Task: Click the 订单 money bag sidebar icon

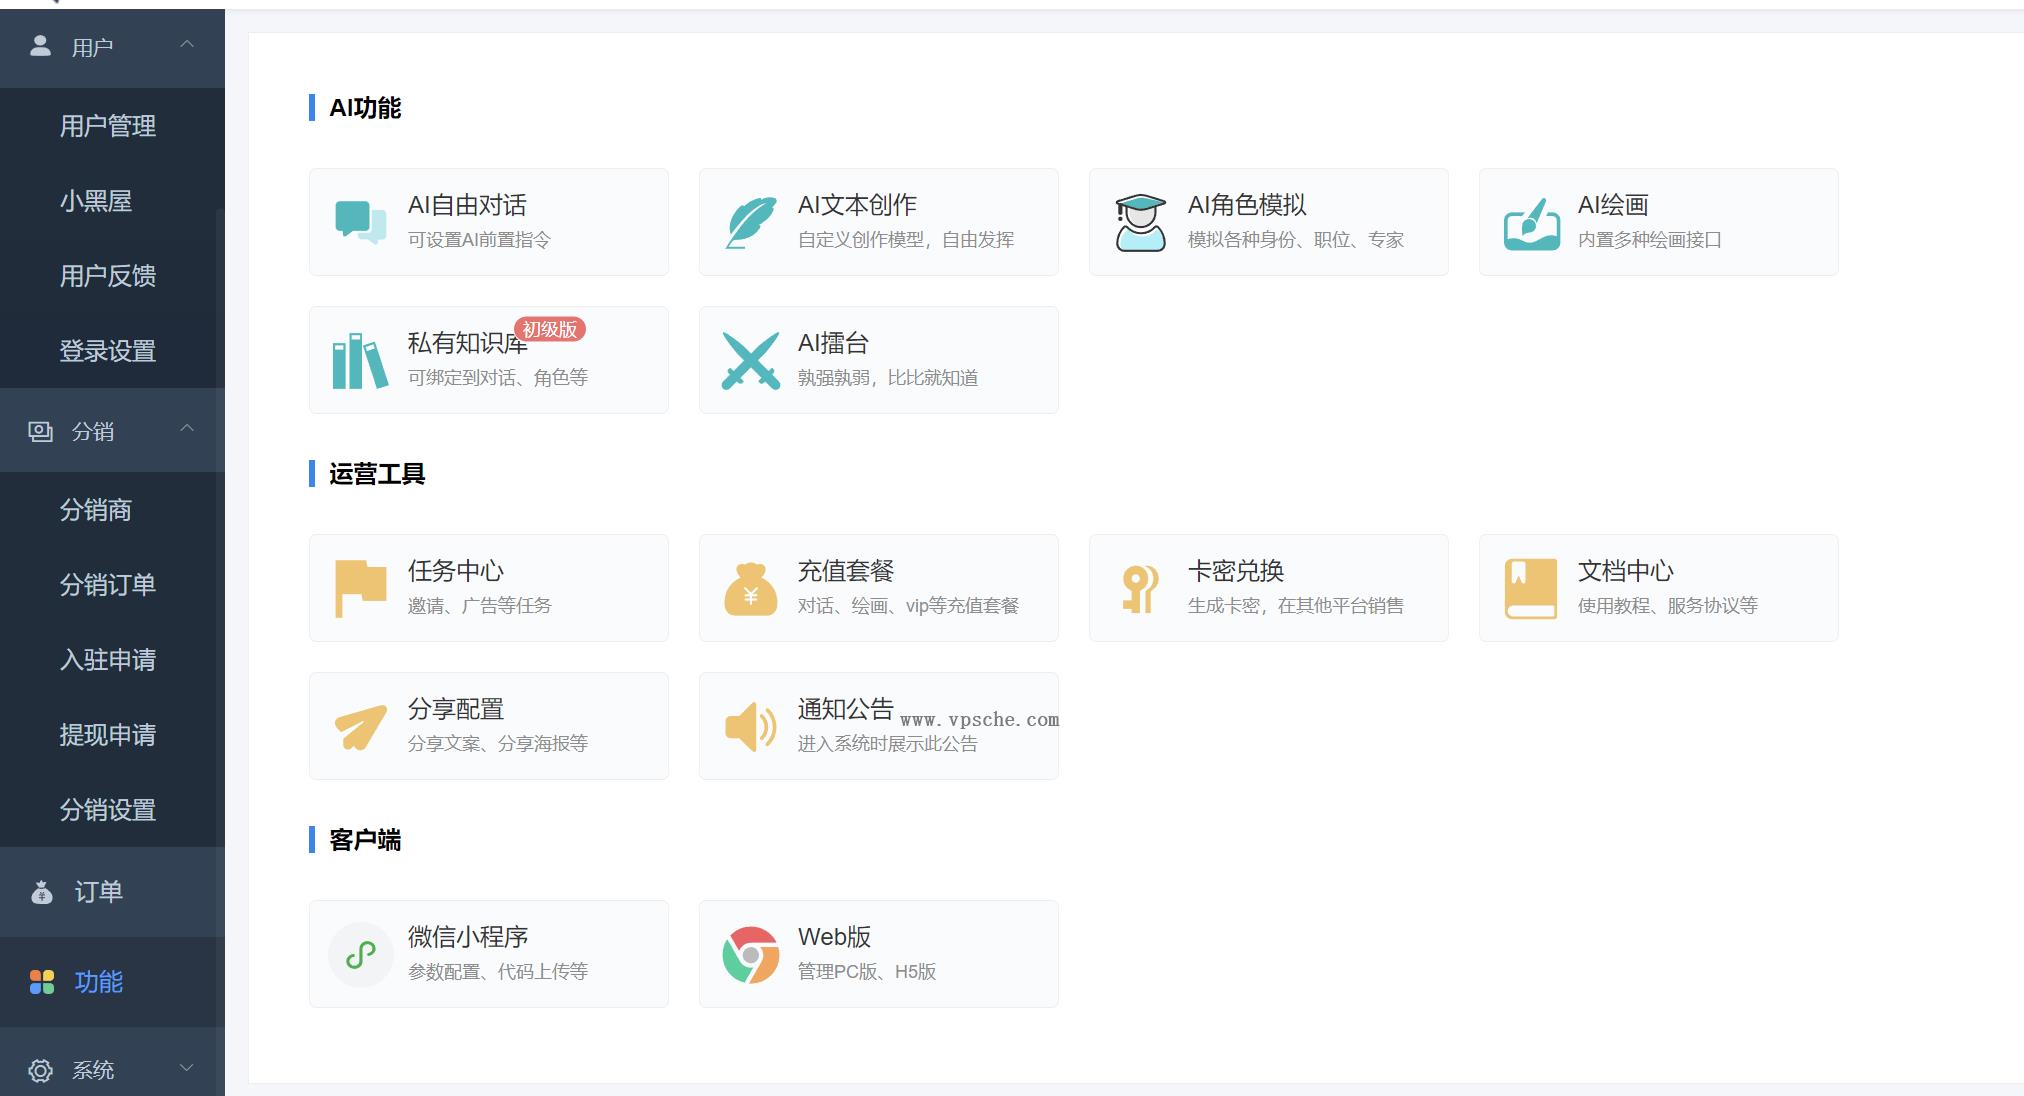Action: 41,892
